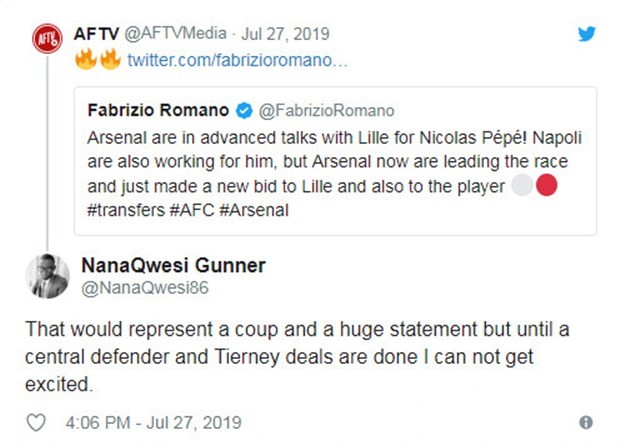Screen dimensions: 620x445
Task: Open the tweet info icon
Action: coord(586,422)
